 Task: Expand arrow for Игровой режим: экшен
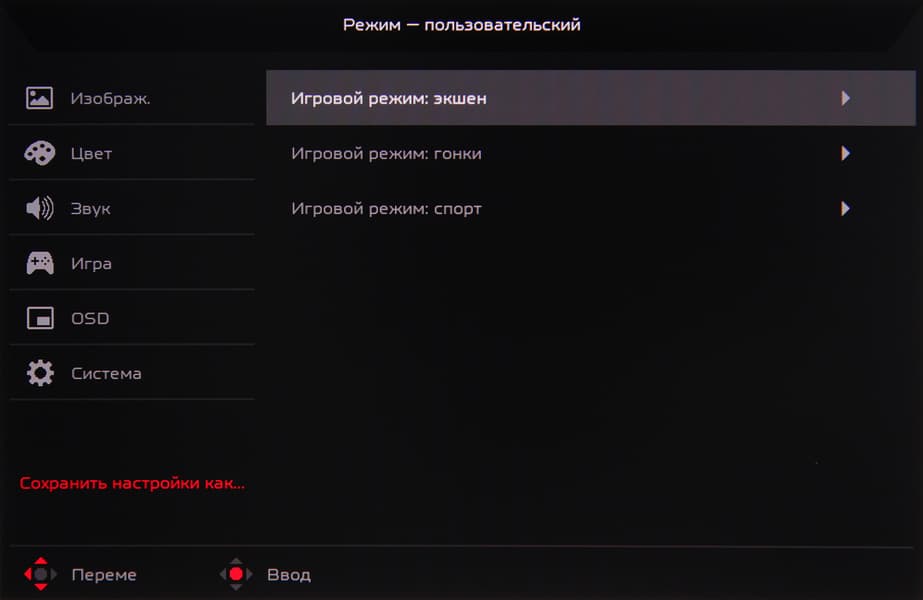click(845, 98)
